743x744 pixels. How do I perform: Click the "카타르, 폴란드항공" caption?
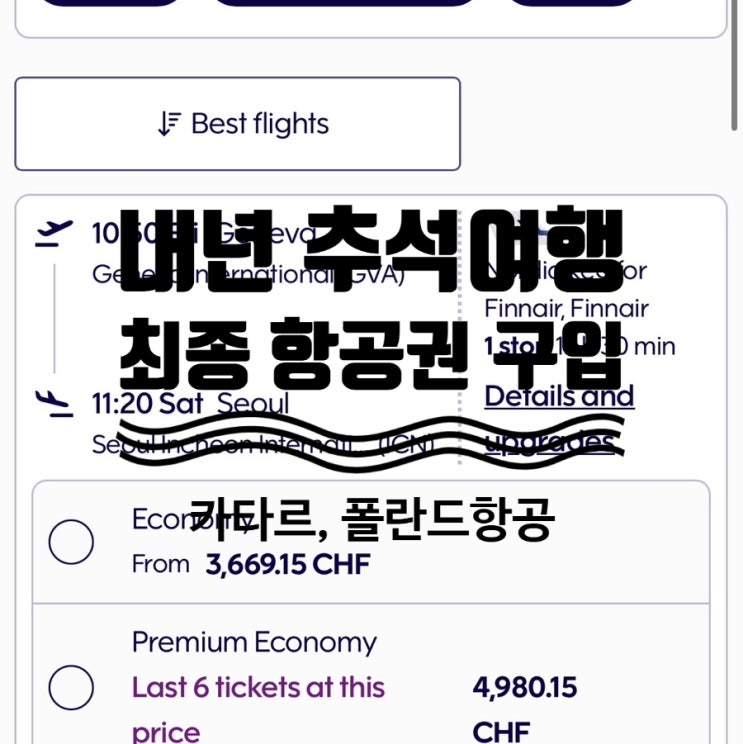(x=370, y=520)
